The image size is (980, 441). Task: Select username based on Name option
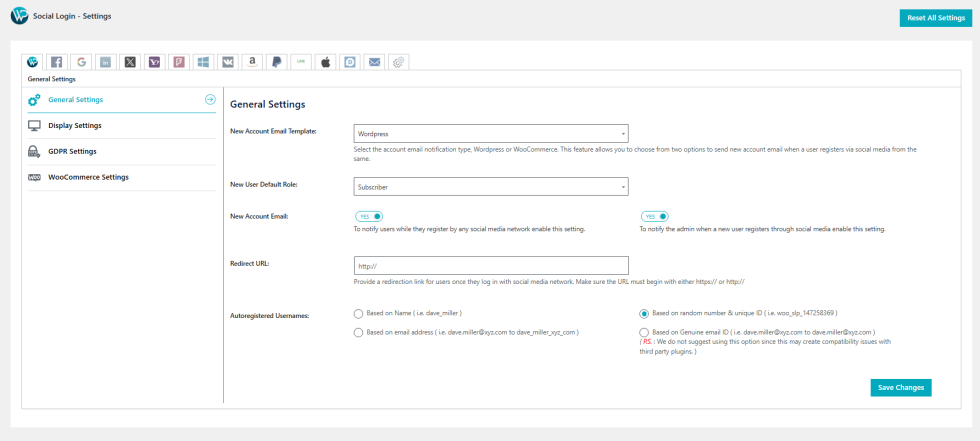358,313
